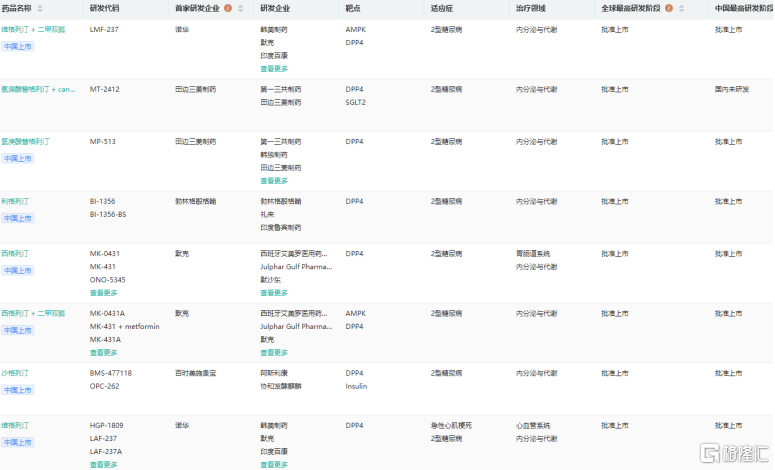
Task: Select therapeutic area 心血管系统
Action: [x=533, y=426]
